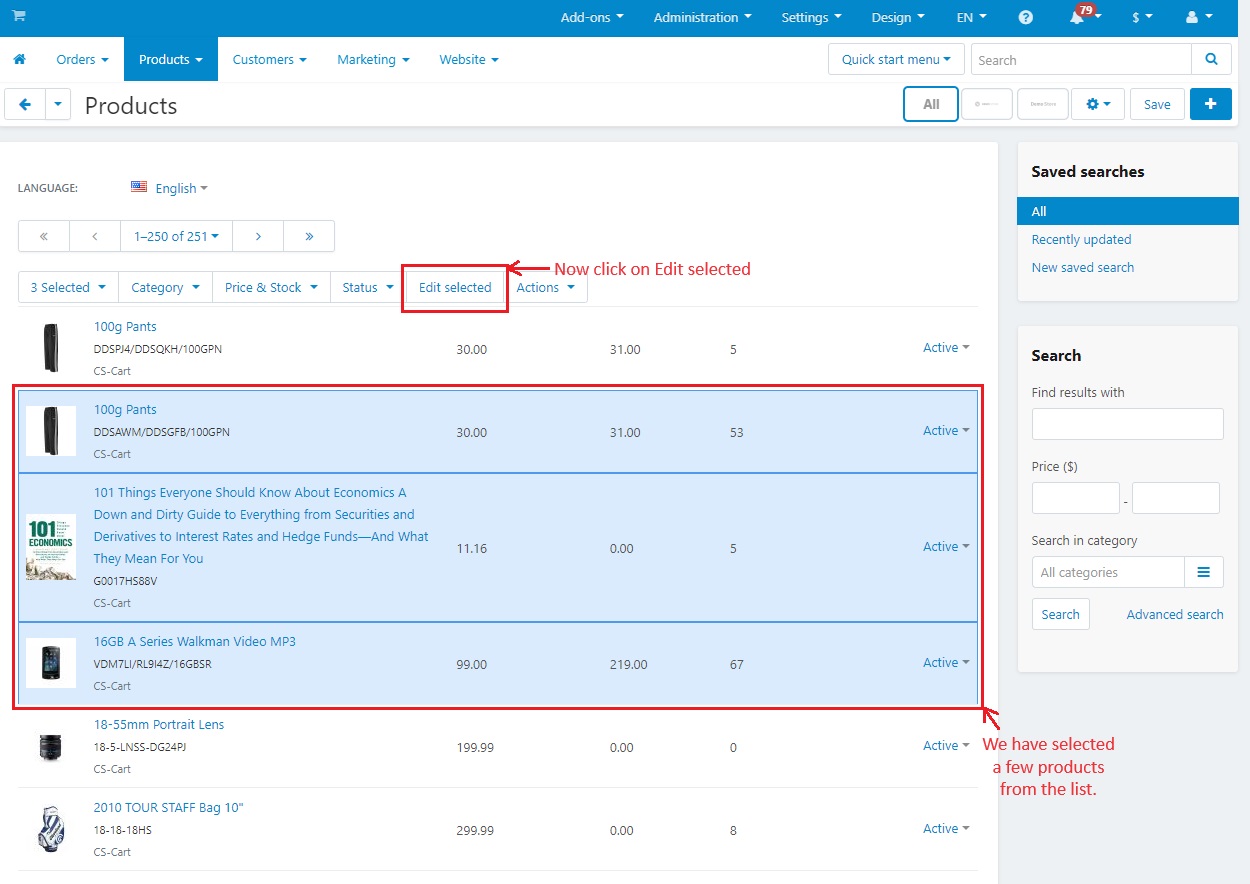1250x884 pixels.
Task: Change Active status of 18-55mm Portrait Lens
Action: (946, 745)
